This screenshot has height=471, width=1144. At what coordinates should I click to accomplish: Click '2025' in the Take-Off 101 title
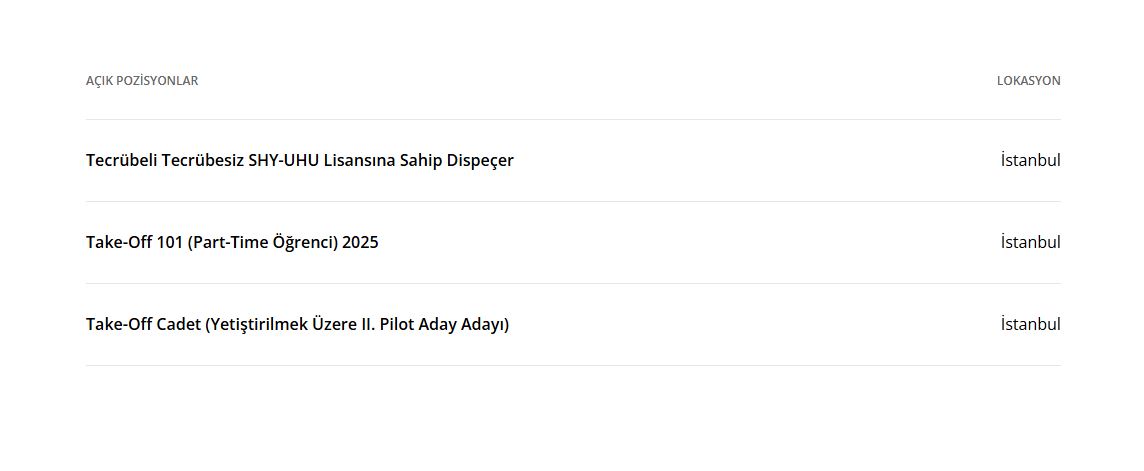tap(360, 242)
